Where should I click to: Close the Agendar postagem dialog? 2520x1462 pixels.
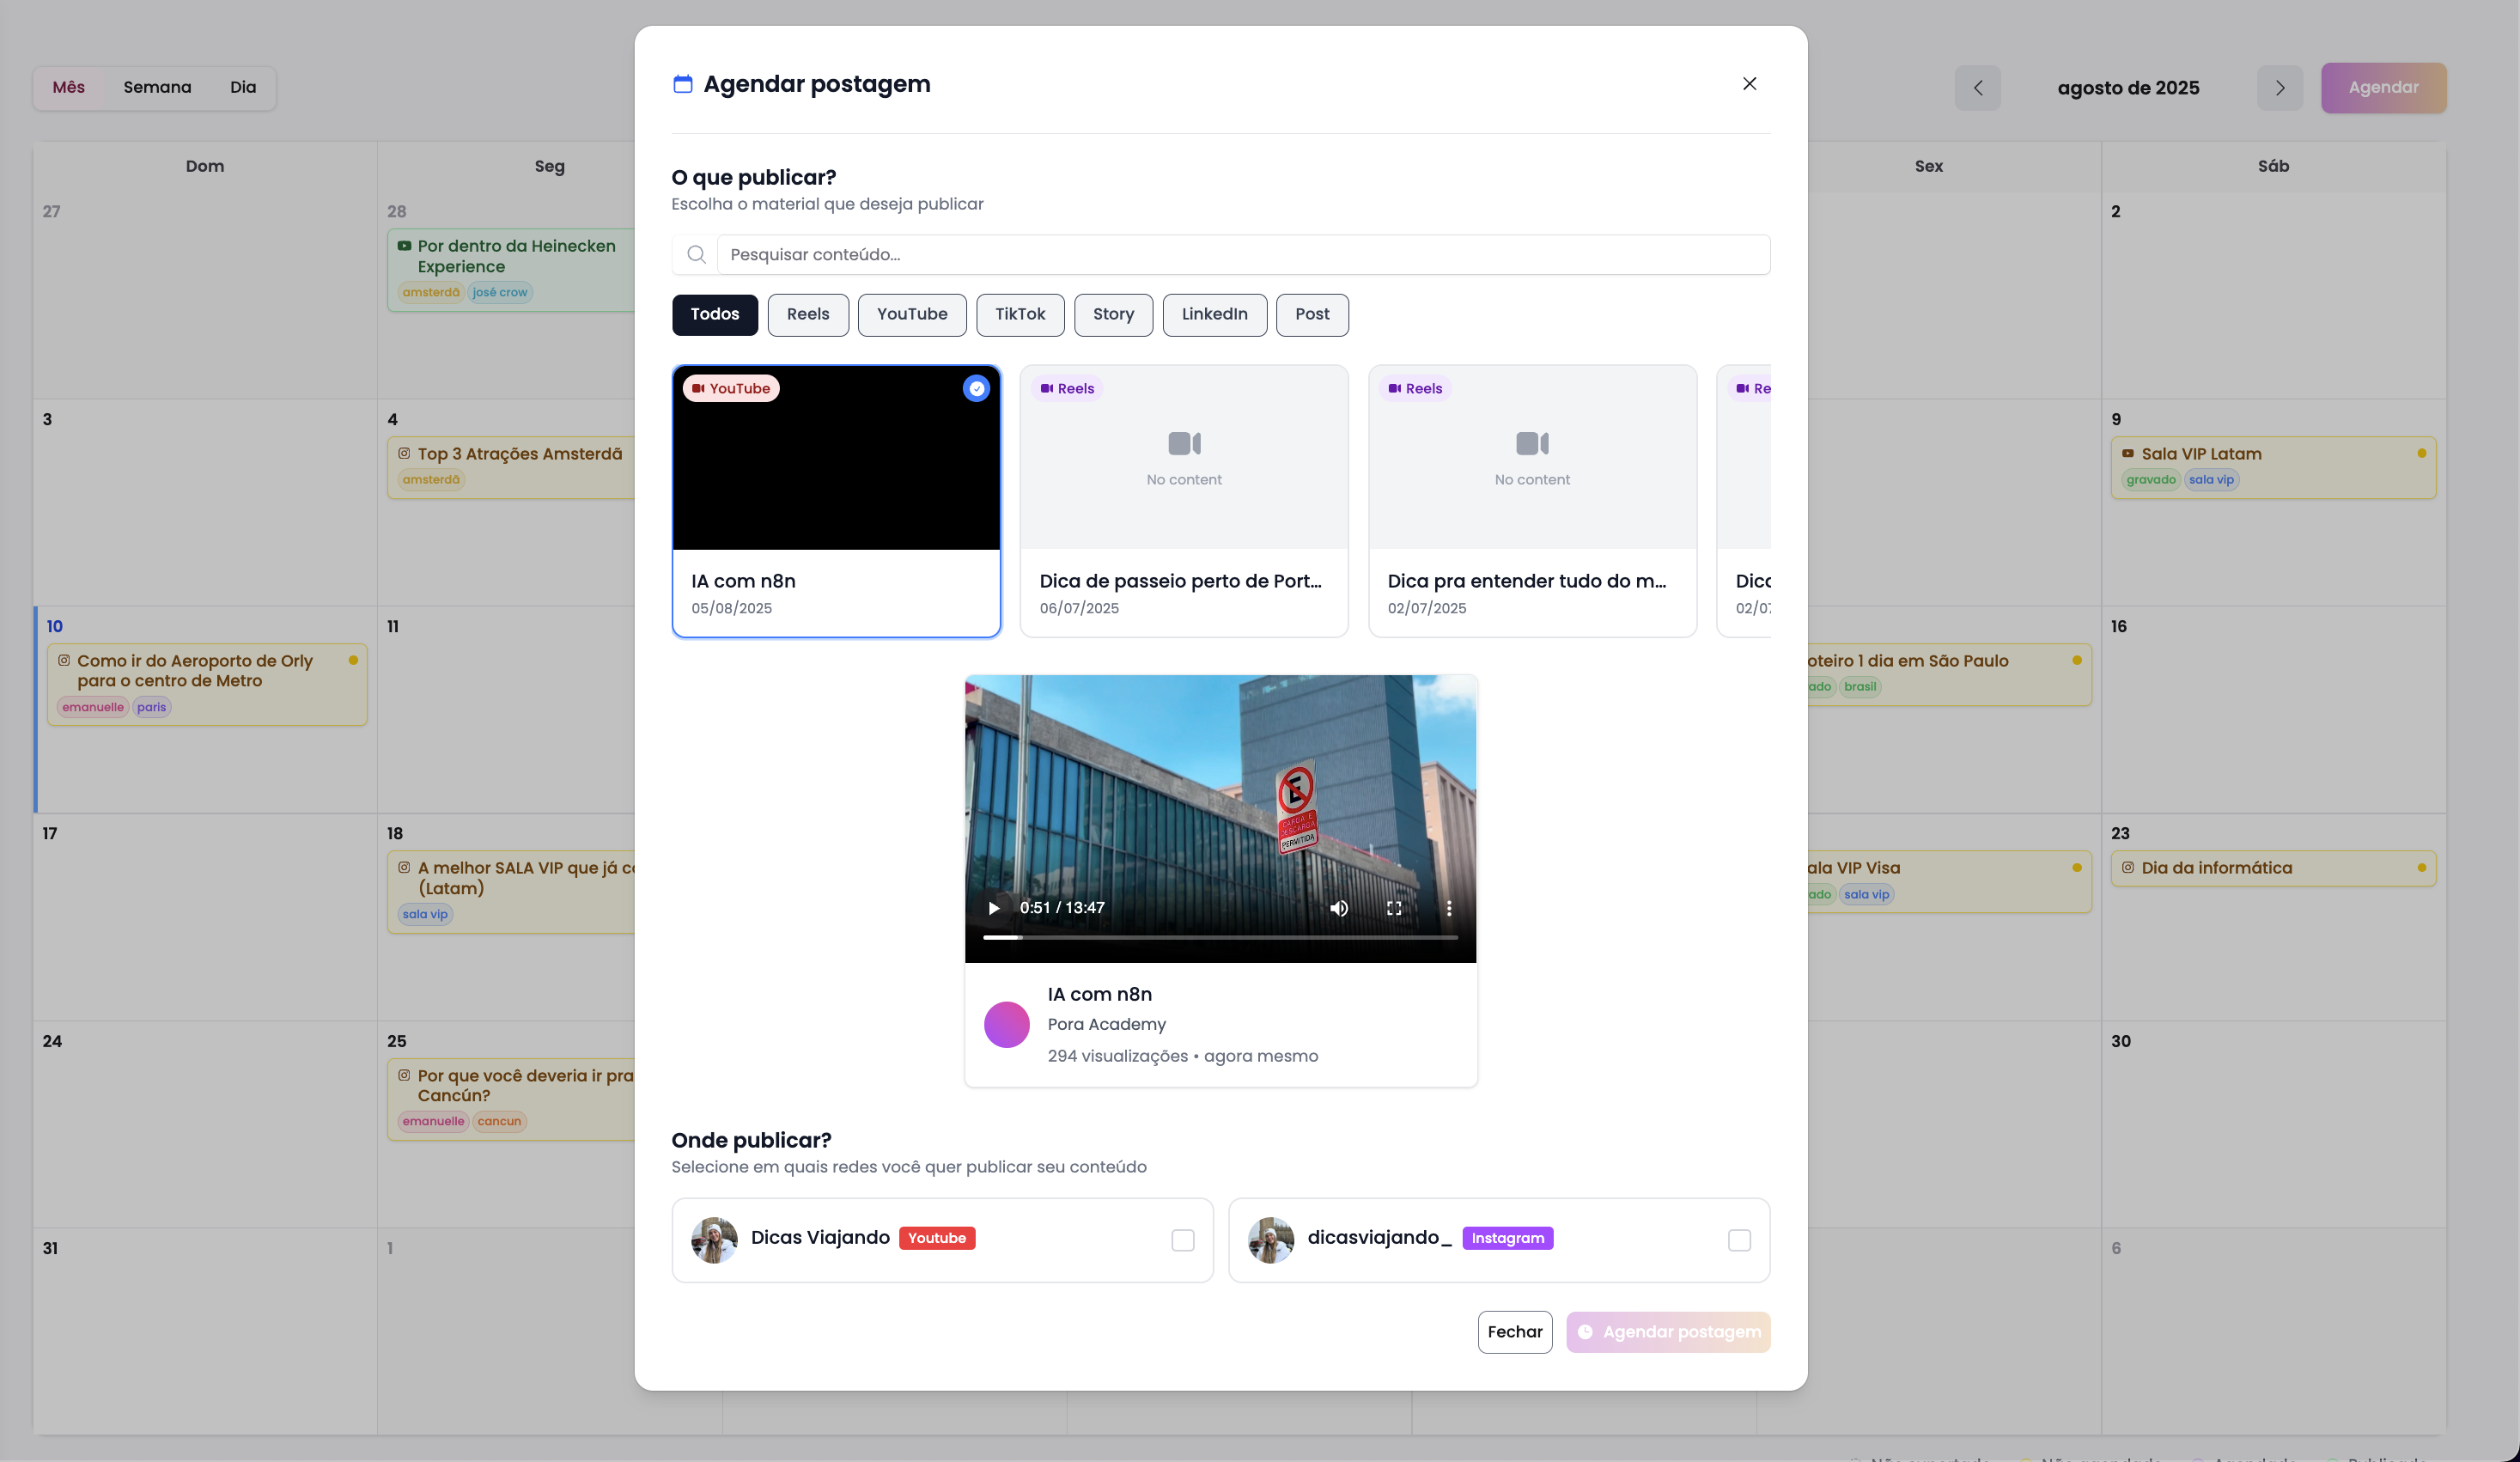[1749, 84]
